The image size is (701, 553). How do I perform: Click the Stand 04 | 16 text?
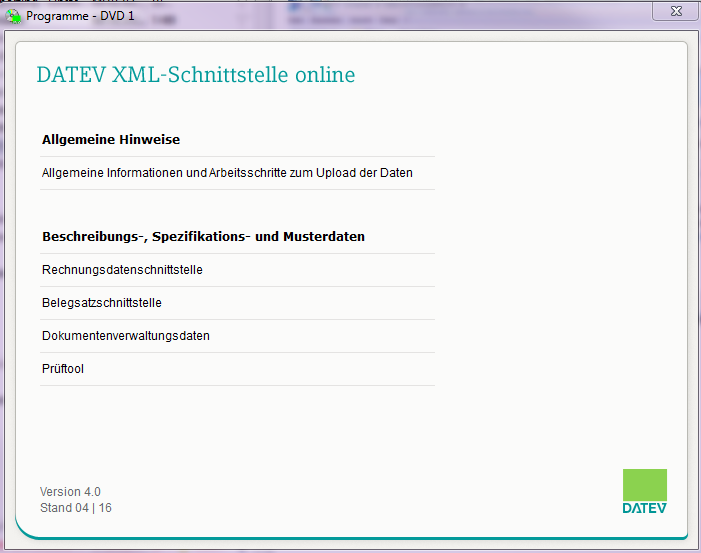pyautogui.click(x=76, y=508)
